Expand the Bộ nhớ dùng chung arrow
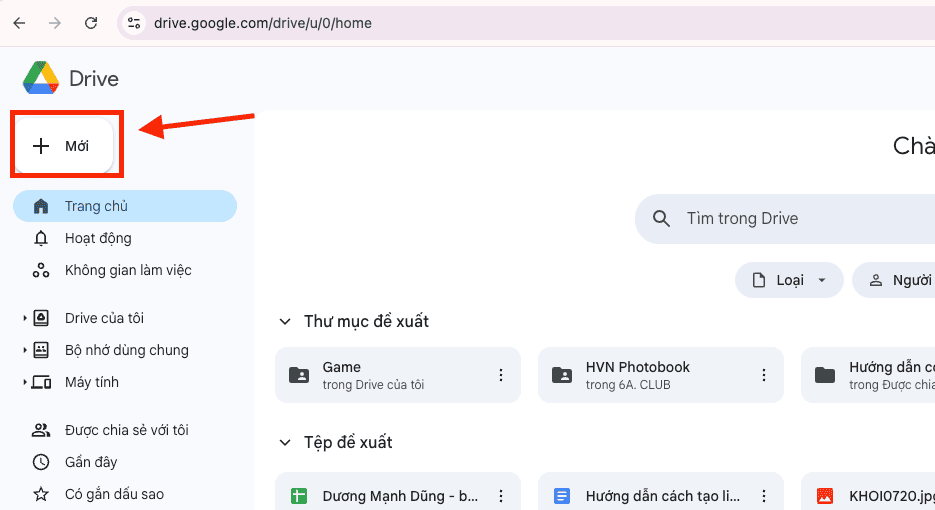The image size is (935, 510). click(24, 350)
